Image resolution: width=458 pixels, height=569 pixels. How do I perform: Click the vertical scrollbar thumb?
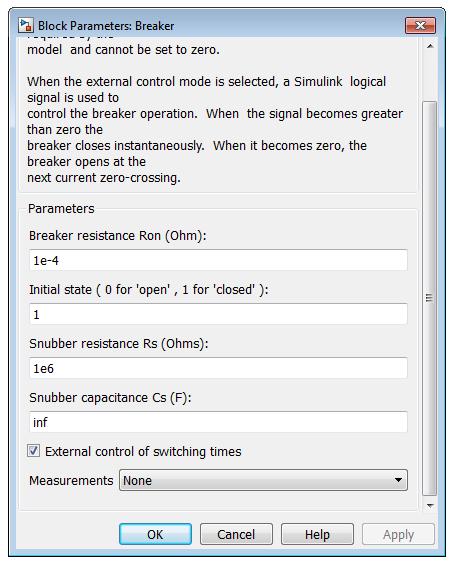click(x=430, y=298)
